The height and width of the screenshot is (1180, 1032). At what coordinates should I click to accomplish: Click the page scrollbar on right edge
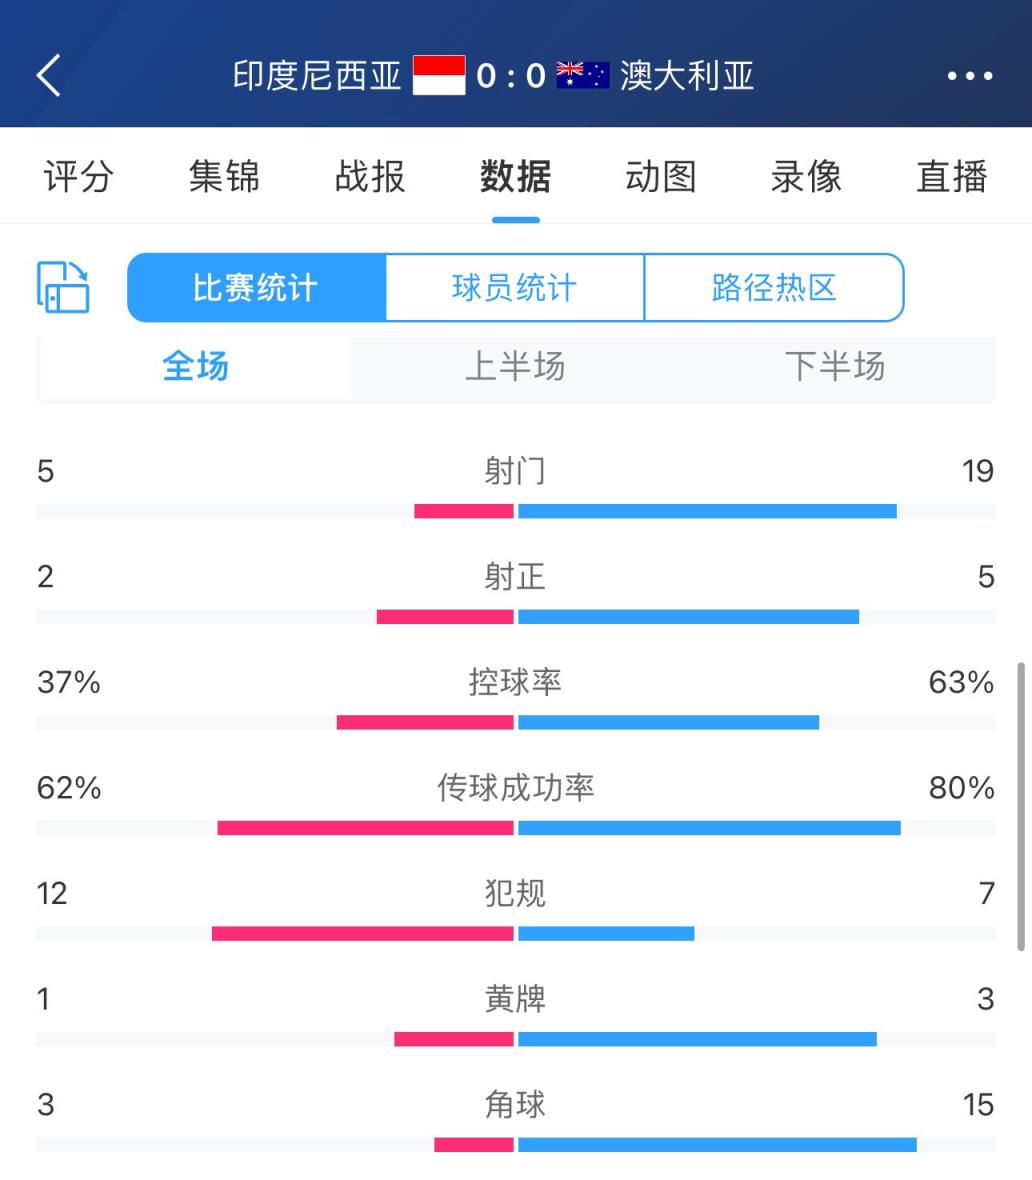tap(1021, 805)
